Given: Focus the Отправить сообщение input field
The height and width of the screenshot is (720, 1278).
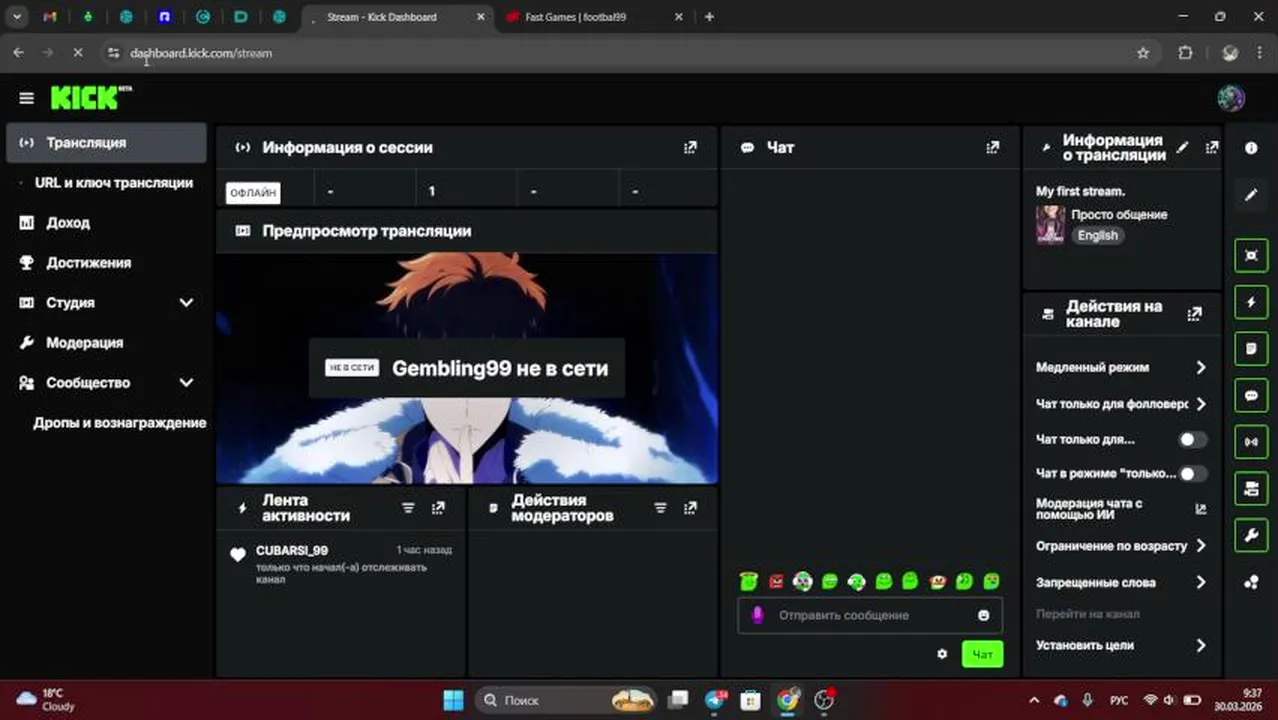Looking at the screenshot, I should (870, 615).
